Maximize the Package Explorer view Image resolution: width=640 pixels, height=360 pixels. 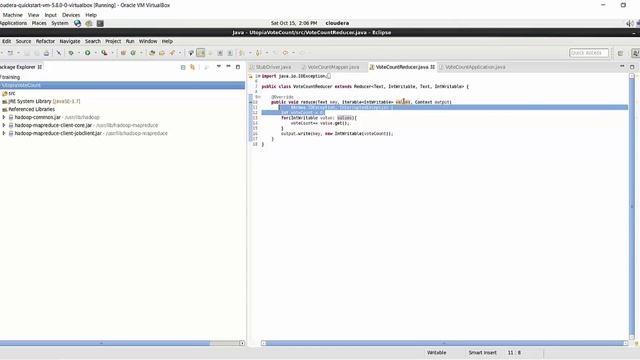[x=238, y=67]
